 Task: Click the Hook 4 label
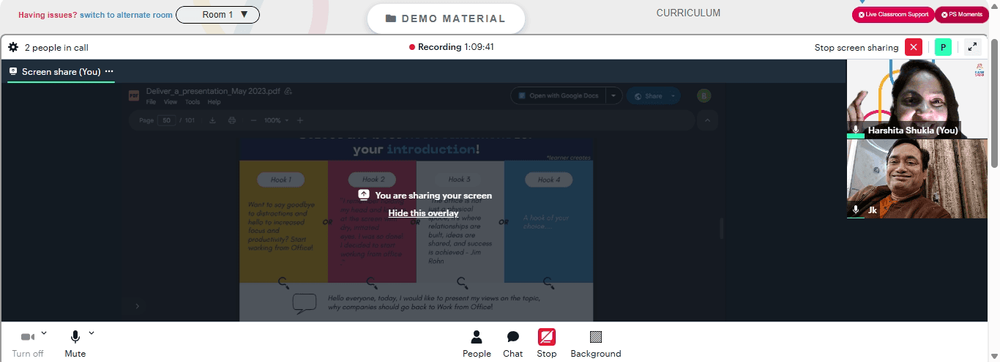click(x=548, y=180)
